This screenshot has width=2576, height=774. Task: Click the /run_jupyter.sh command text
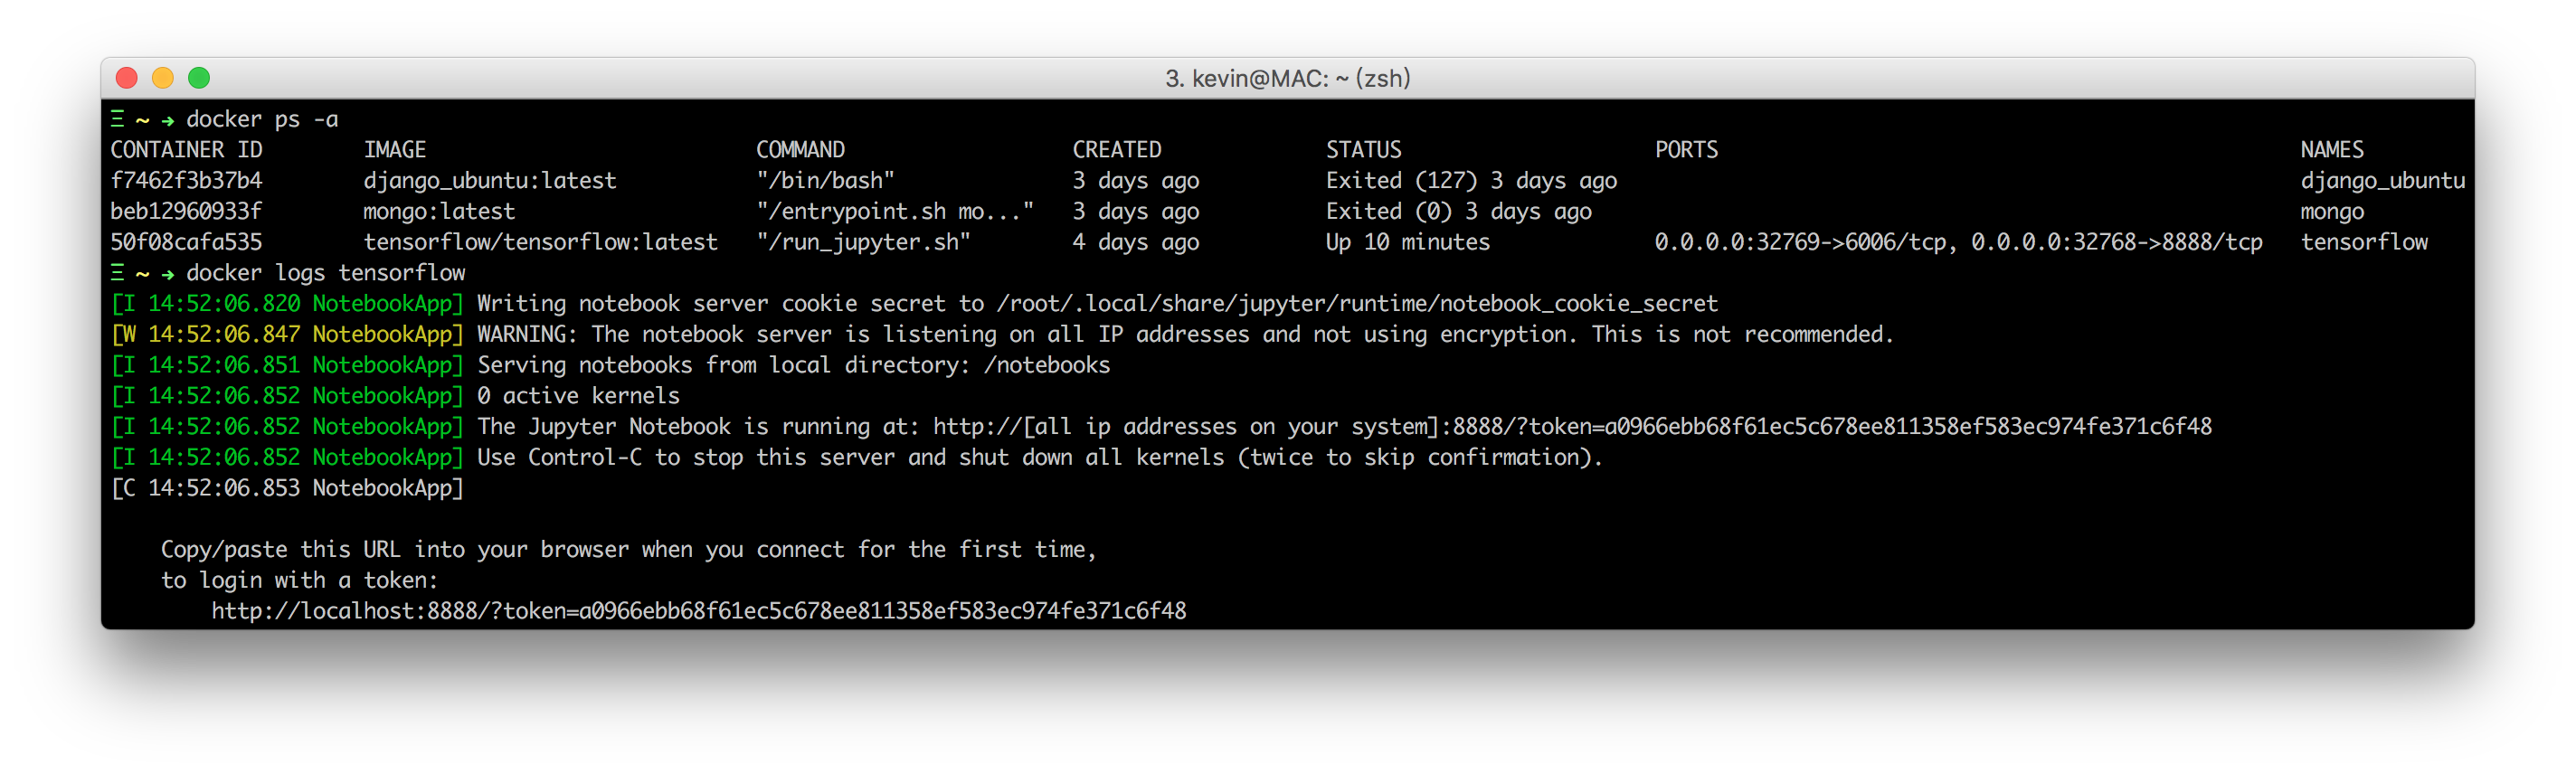pos(863,242)
